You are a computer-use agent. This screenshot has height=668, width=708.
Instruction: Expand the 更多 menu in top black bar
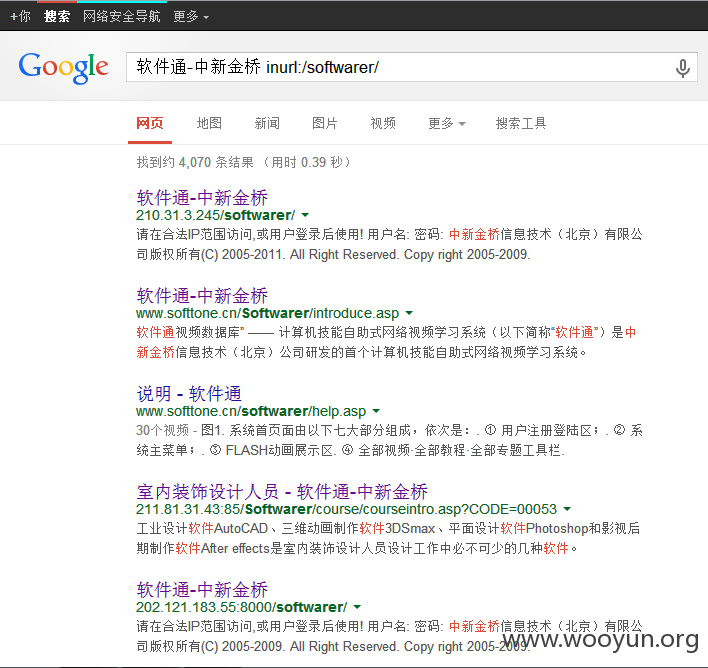(x=191, y=17)
